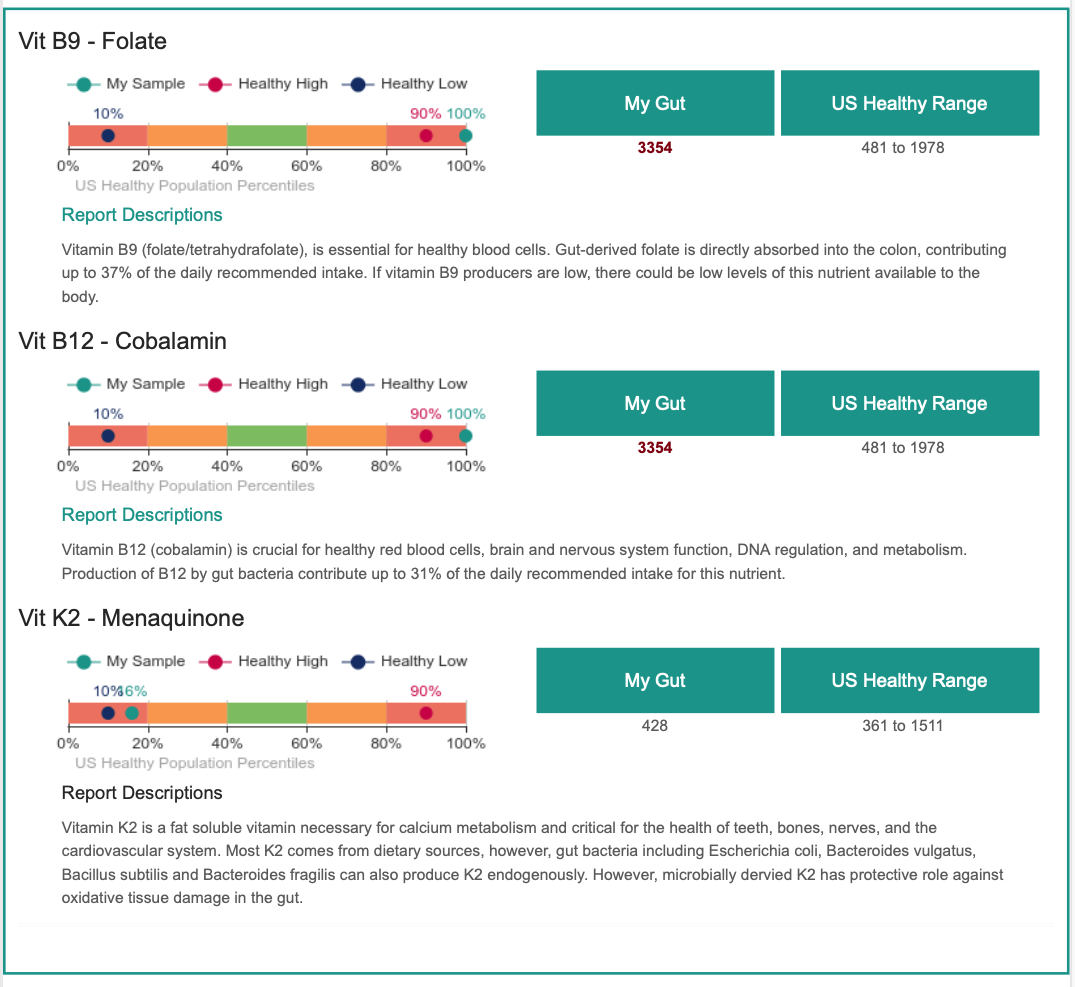
Task: Click the 16% teal sample dot in Menaquinone chart
Action: [x=132, y=714]
